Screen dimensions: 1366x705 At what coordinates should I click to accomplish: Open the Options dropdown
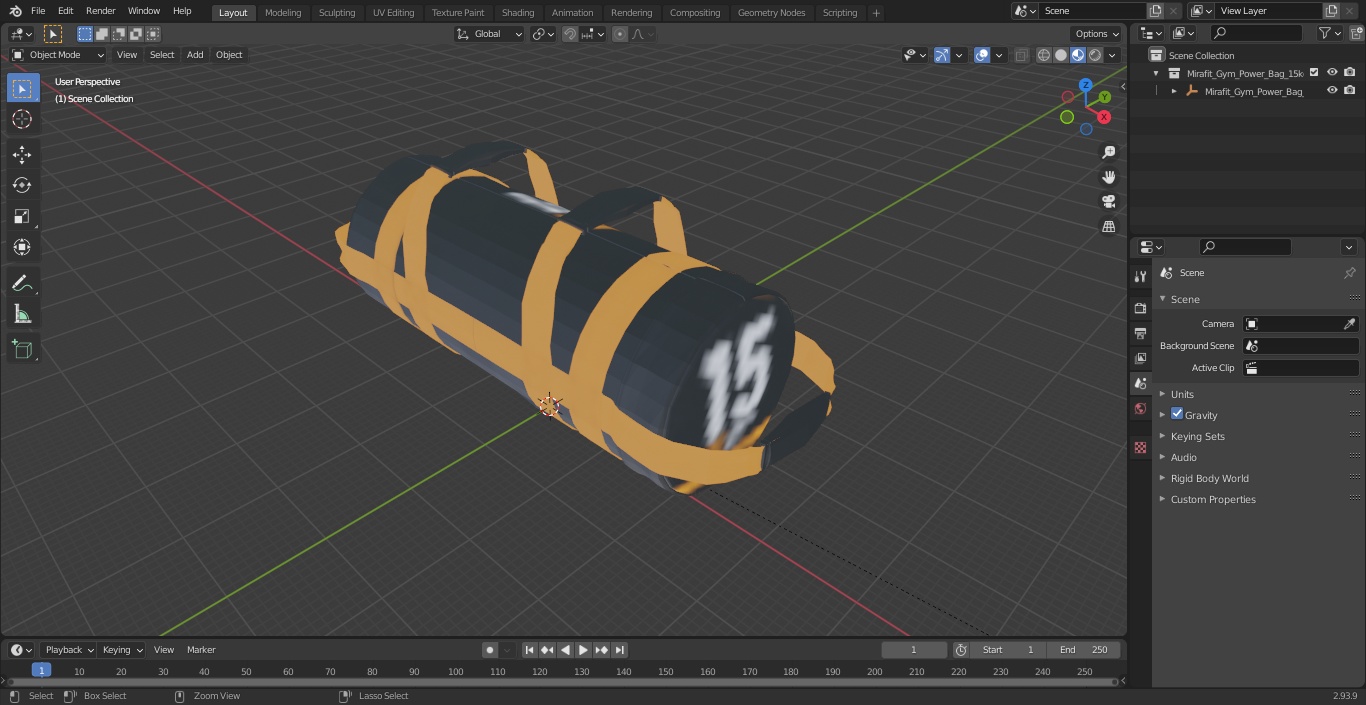[1097, 34]
